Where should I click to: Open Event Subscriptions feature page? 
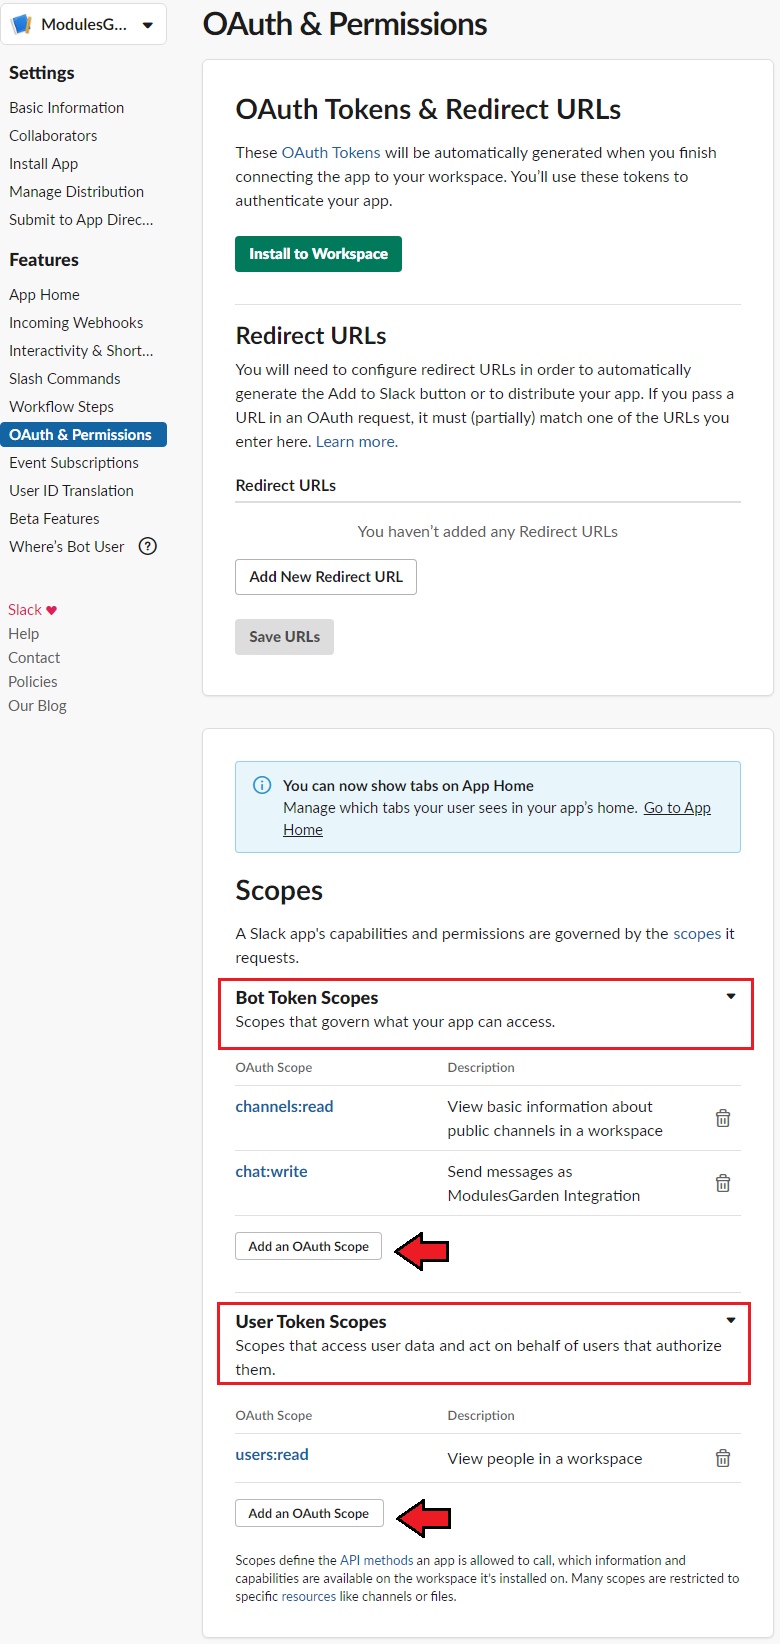coord(74,462)
